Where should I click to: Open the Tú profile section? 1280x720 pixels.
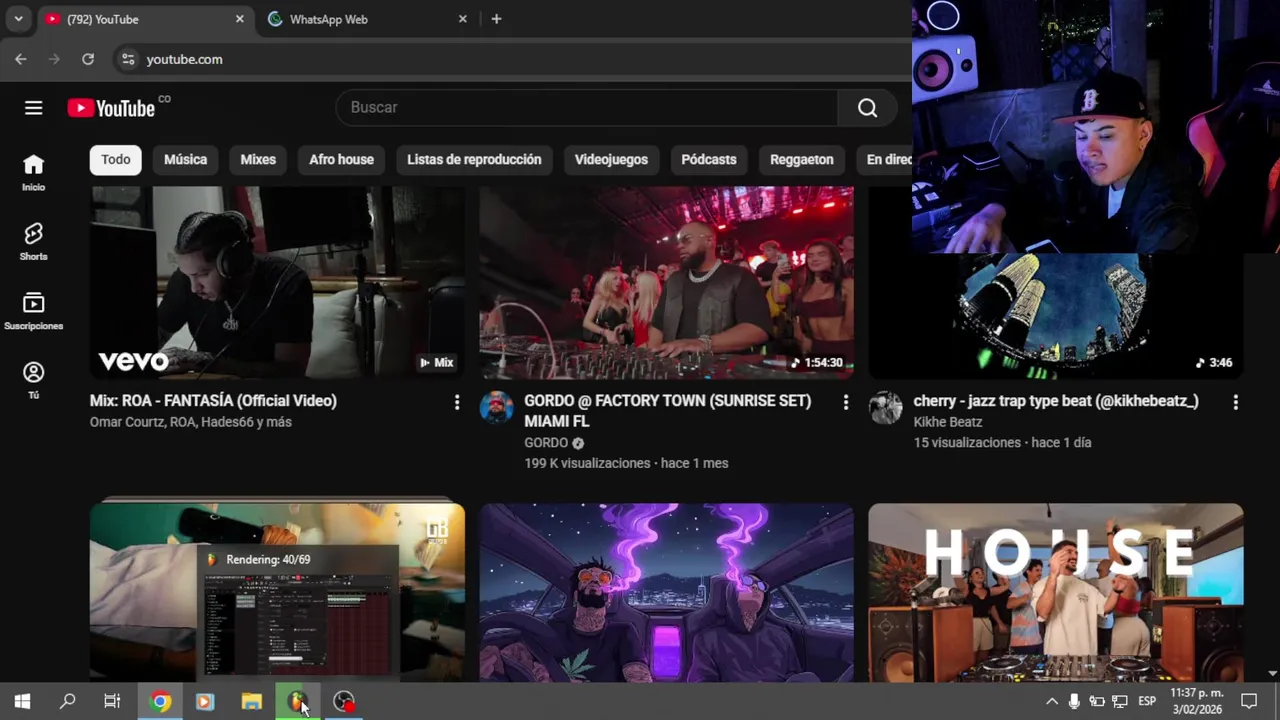[34, 381]
